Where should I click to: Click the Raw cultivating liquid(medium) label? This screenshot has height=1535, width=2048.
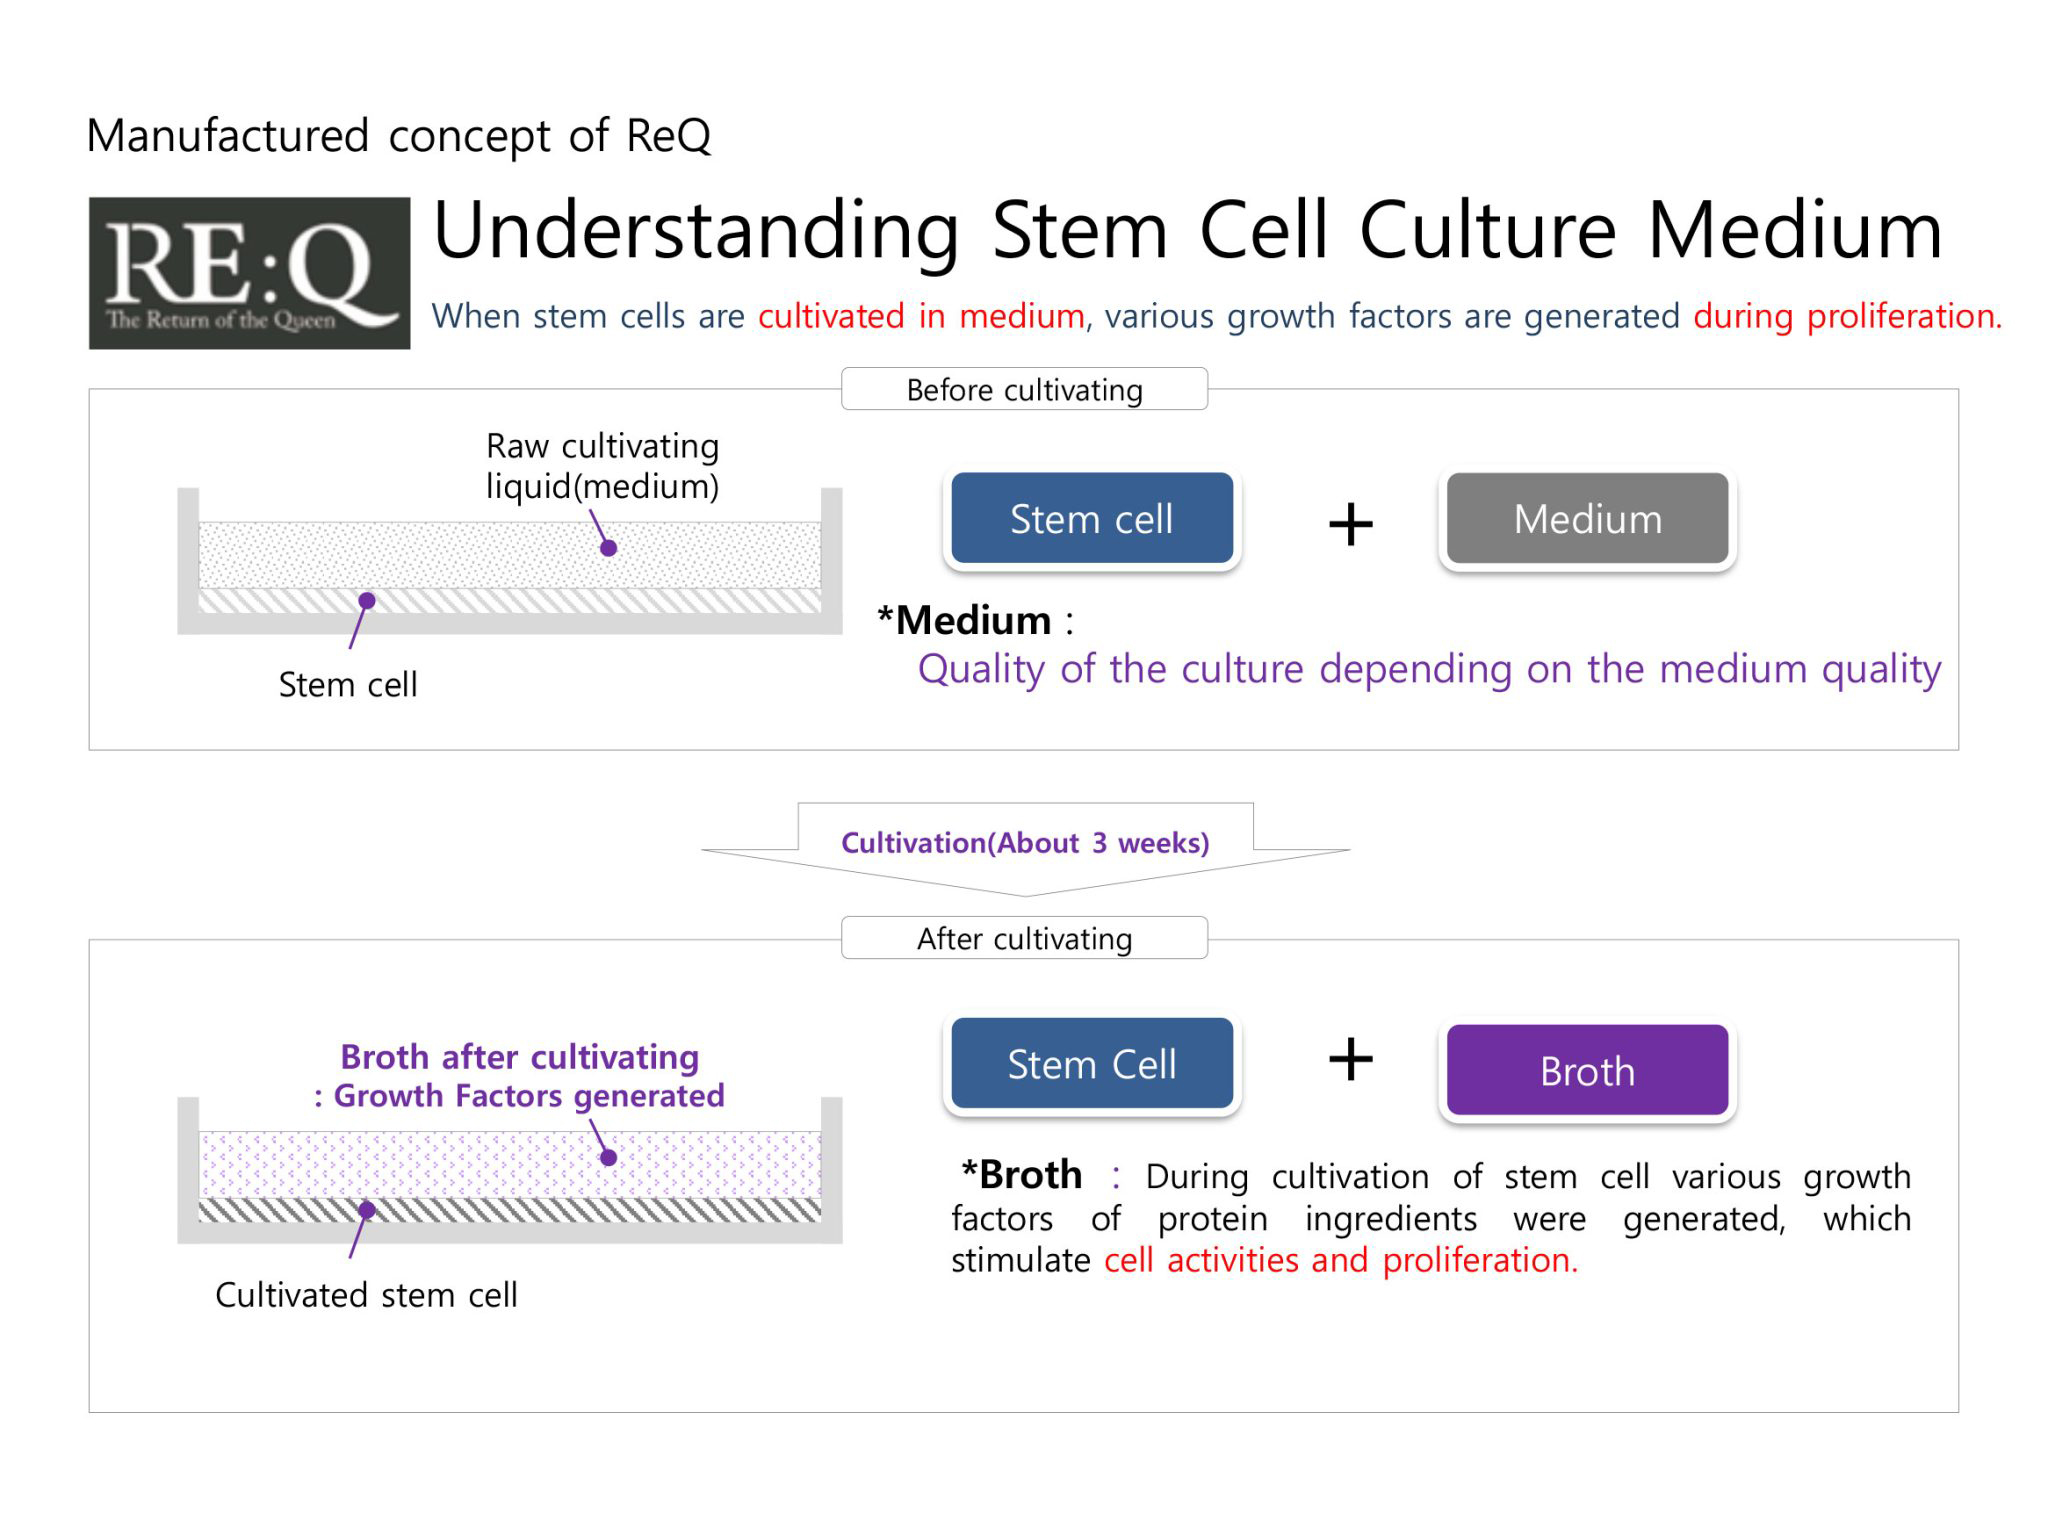[602, 466]
